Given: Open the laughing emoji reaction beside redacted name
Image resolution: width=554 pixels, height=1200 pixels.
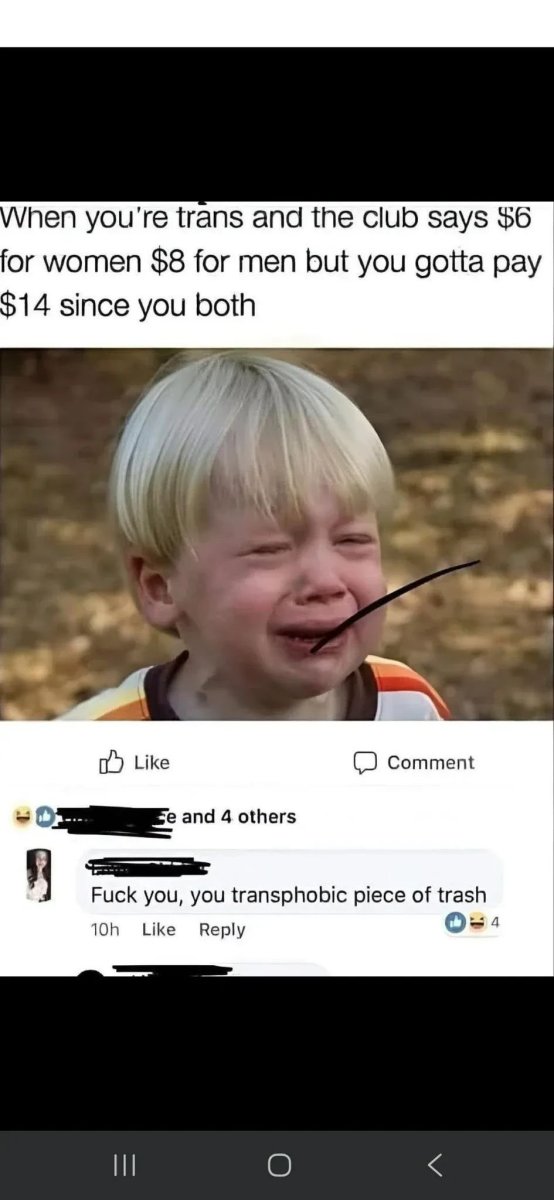Looking at the screenshot, I should pos(21,817).
